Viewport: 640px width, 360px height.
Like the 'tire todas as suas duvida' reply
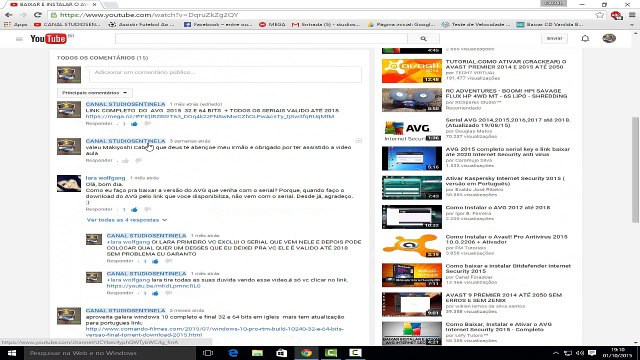(x=155, y=293)
